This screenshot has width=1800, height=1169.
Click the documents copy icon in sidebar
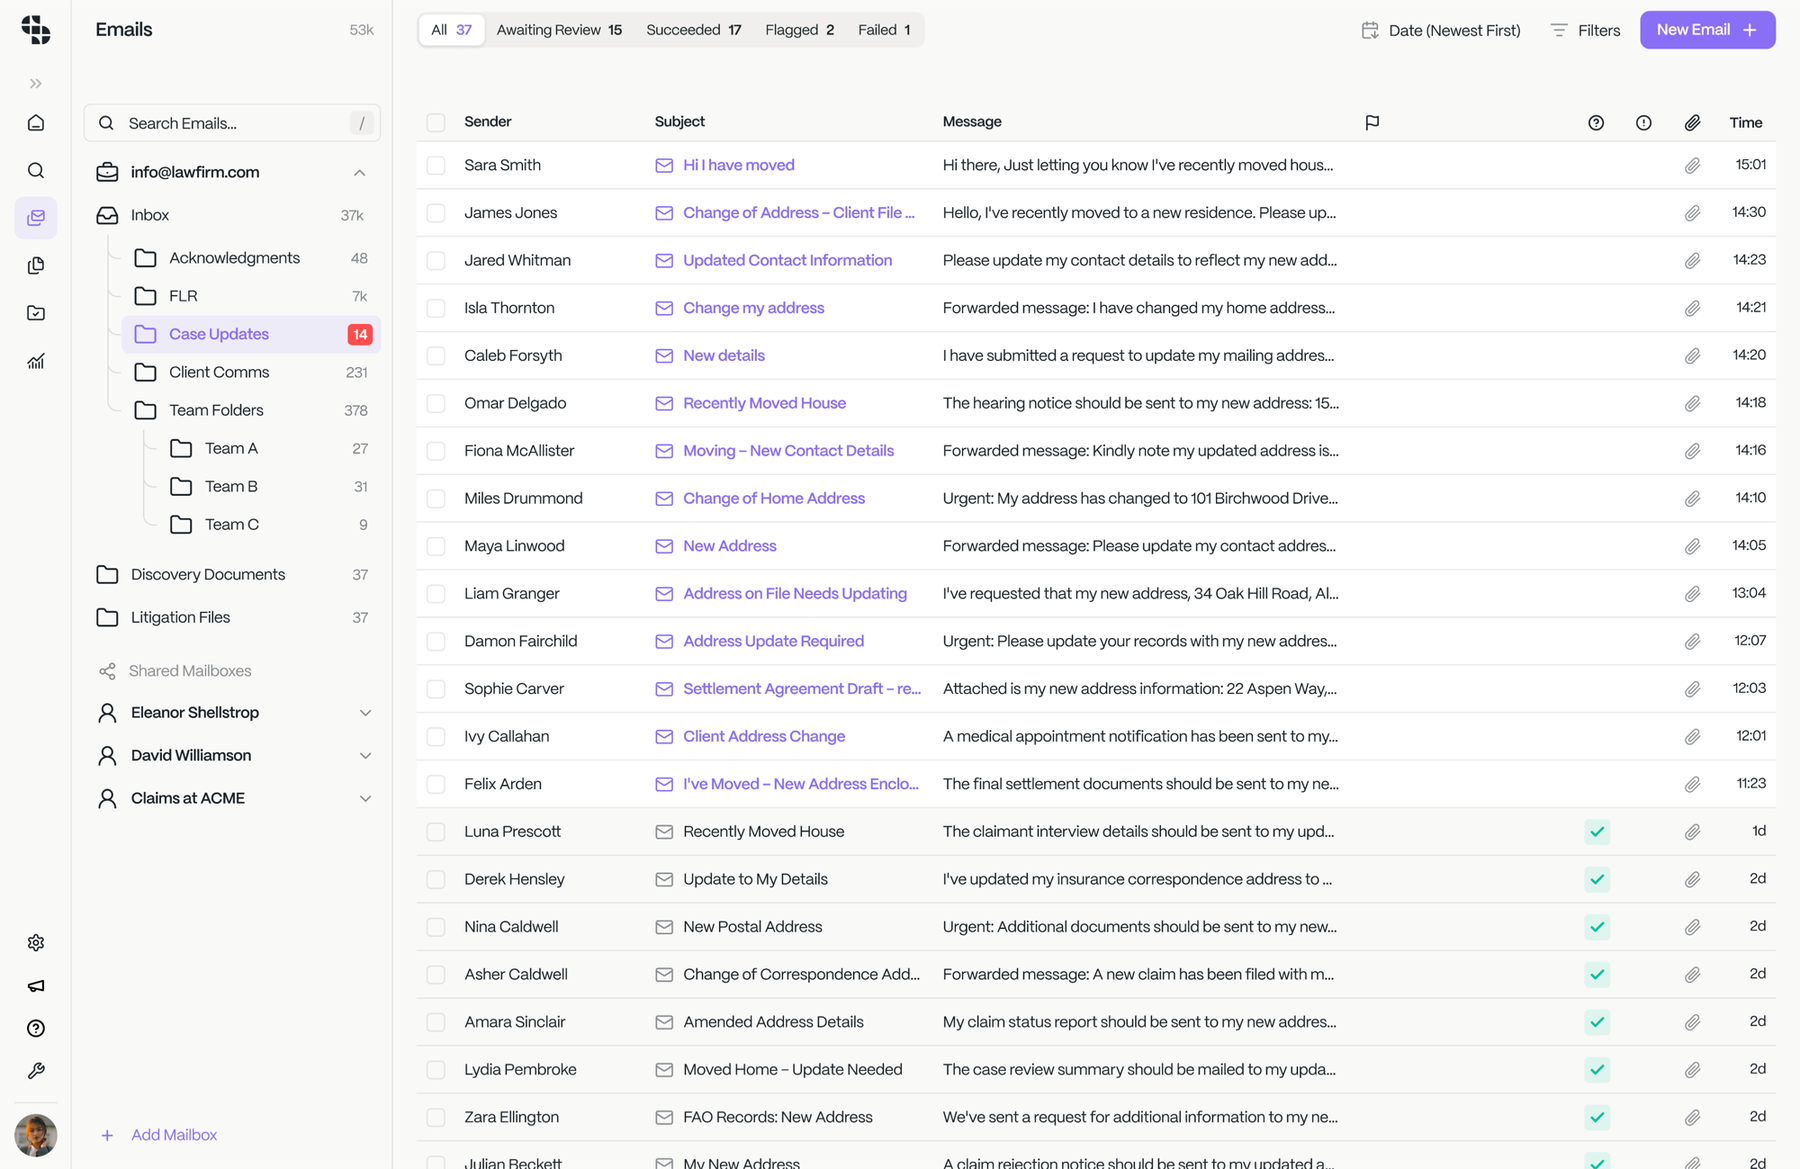(x=36, y=266)
